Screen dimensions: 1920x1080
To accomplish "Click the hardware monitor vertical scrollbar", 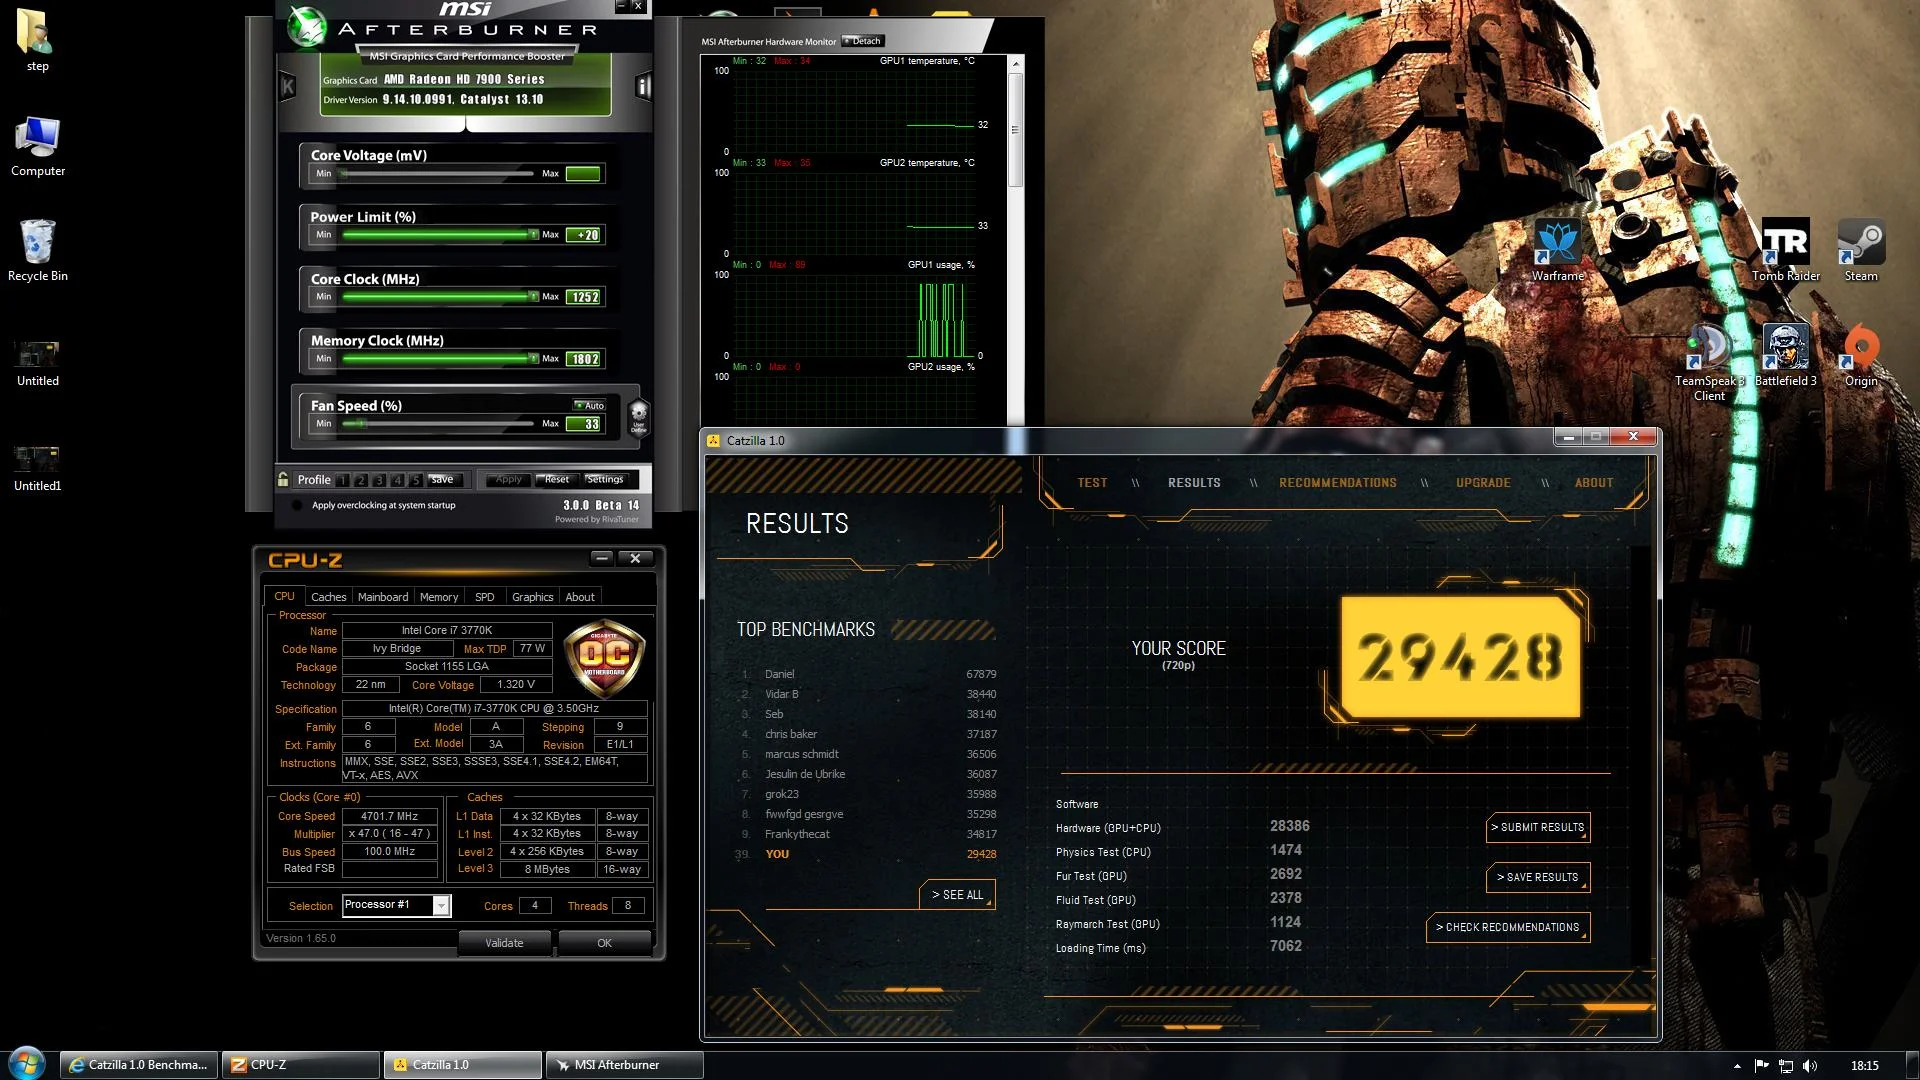I will (1016, 240).
